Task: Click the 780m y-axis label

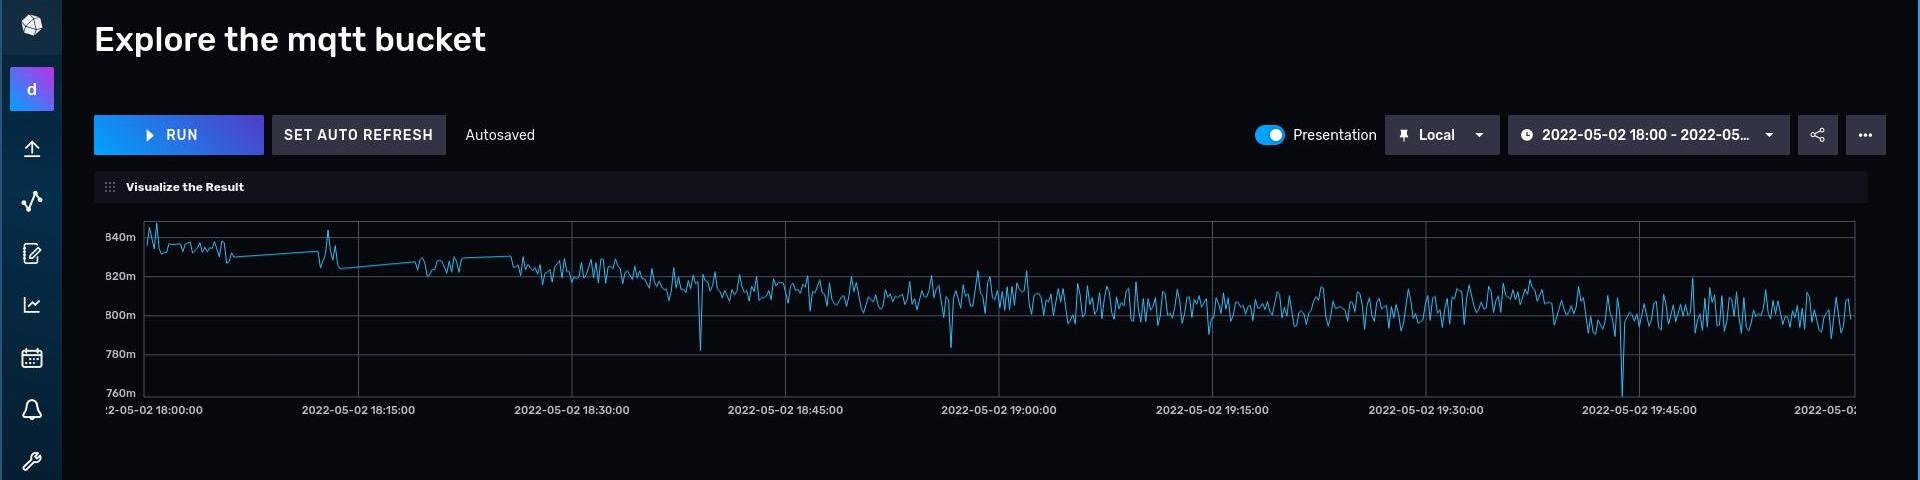Action: click(x=120, y=354)
